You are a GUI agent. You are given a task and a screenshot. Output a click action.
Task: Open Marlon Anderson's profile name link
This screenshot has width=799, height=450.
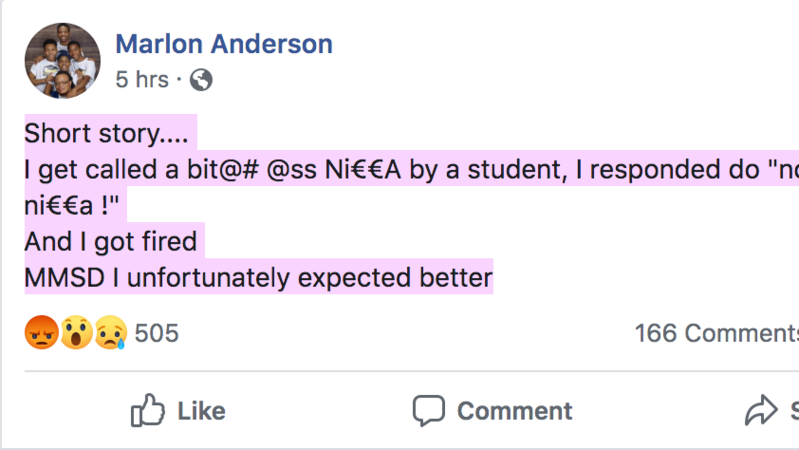[x=224, y=44]
